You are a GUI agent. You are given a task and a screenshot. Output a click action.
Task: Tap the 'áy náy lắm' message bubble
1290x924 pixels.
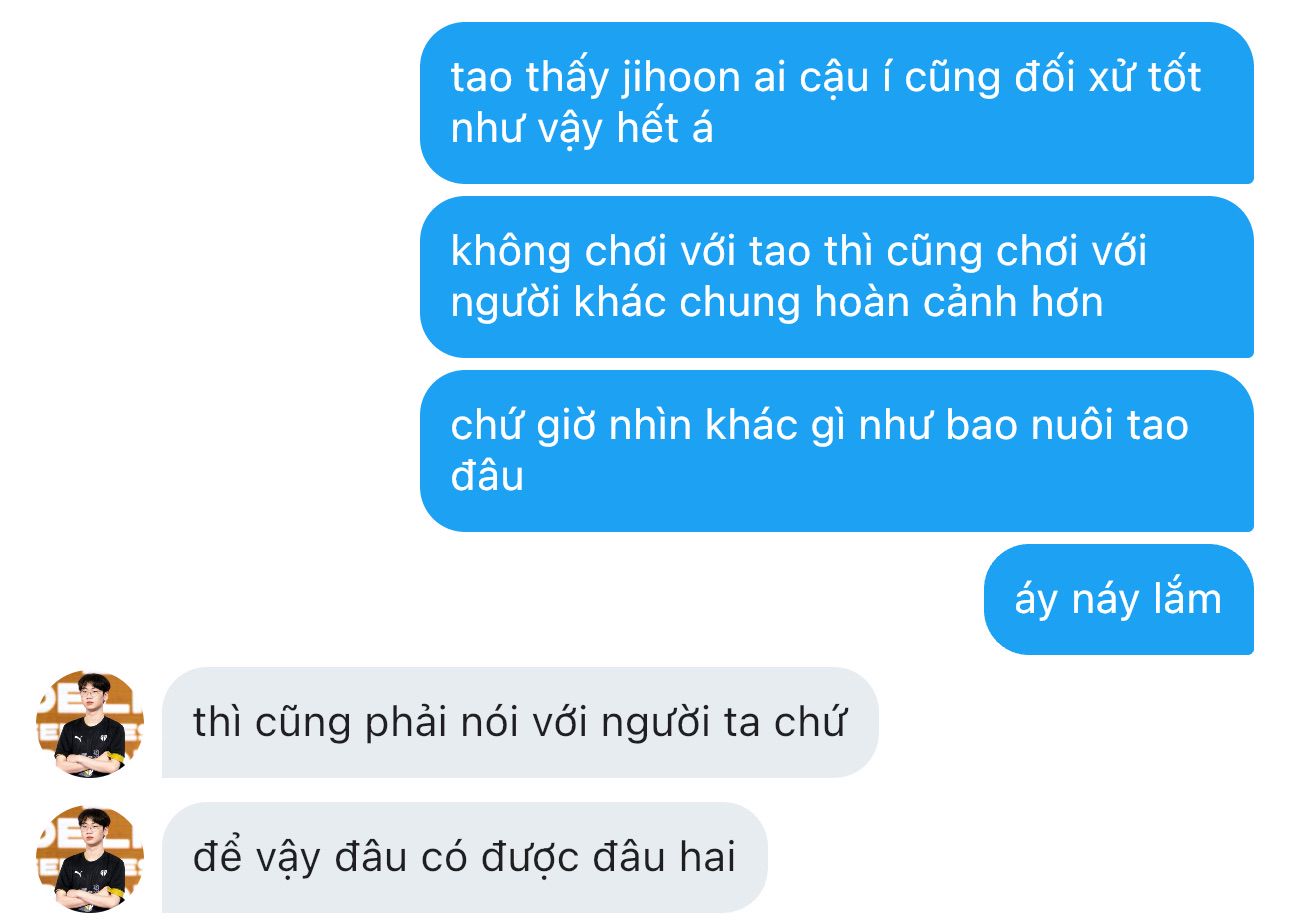(1118, 599)
